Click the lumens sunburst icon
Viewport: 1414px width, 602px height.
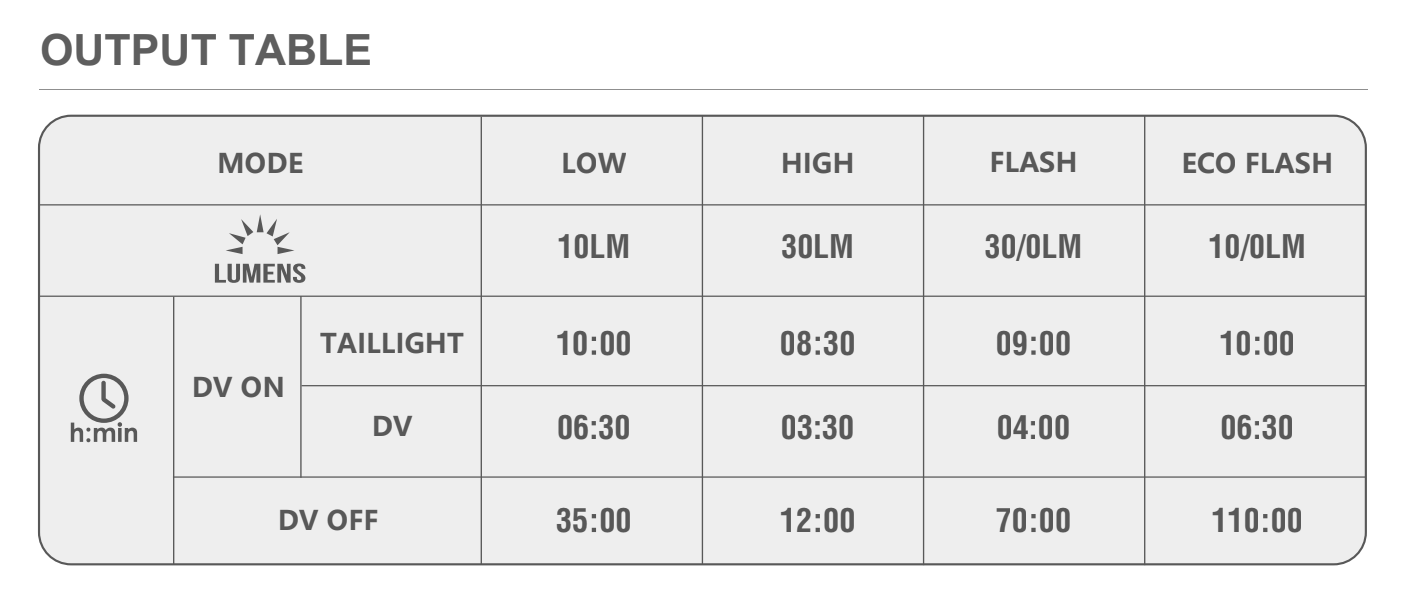[x=259, y=238]
